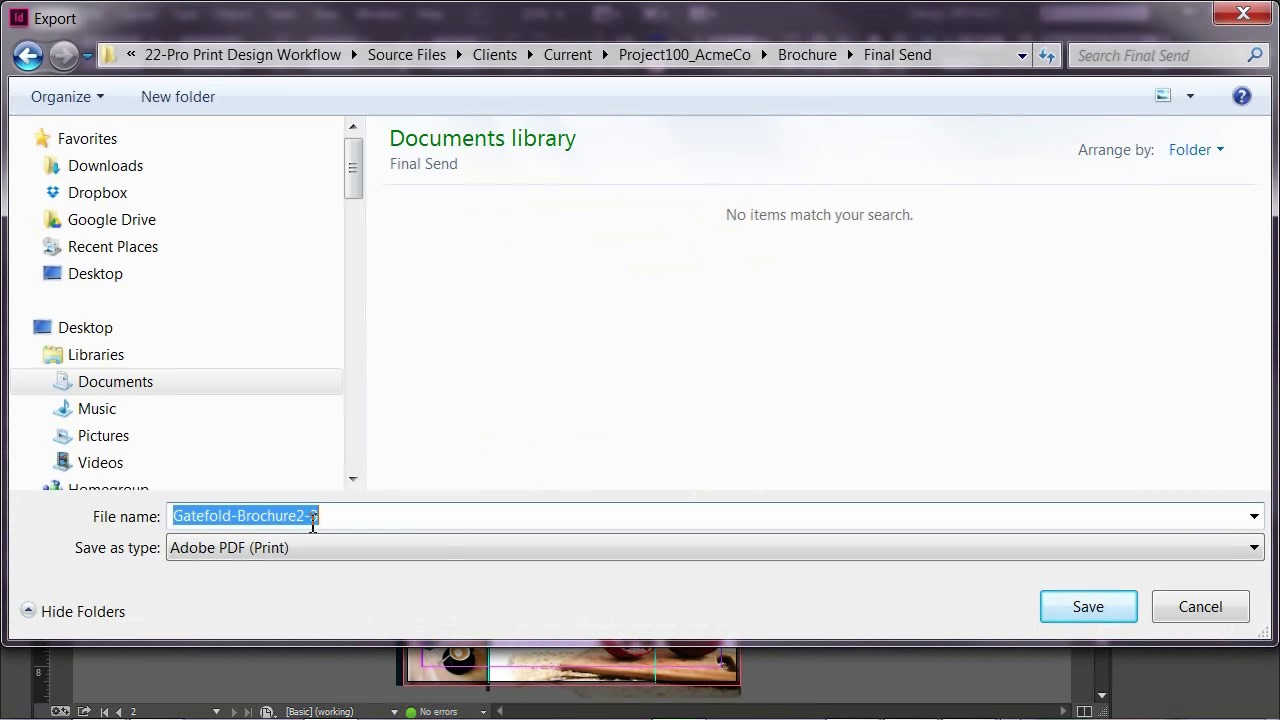1280x720 pixels.
Task: Click the Cancel button
Action: (x=1200, y=607)
